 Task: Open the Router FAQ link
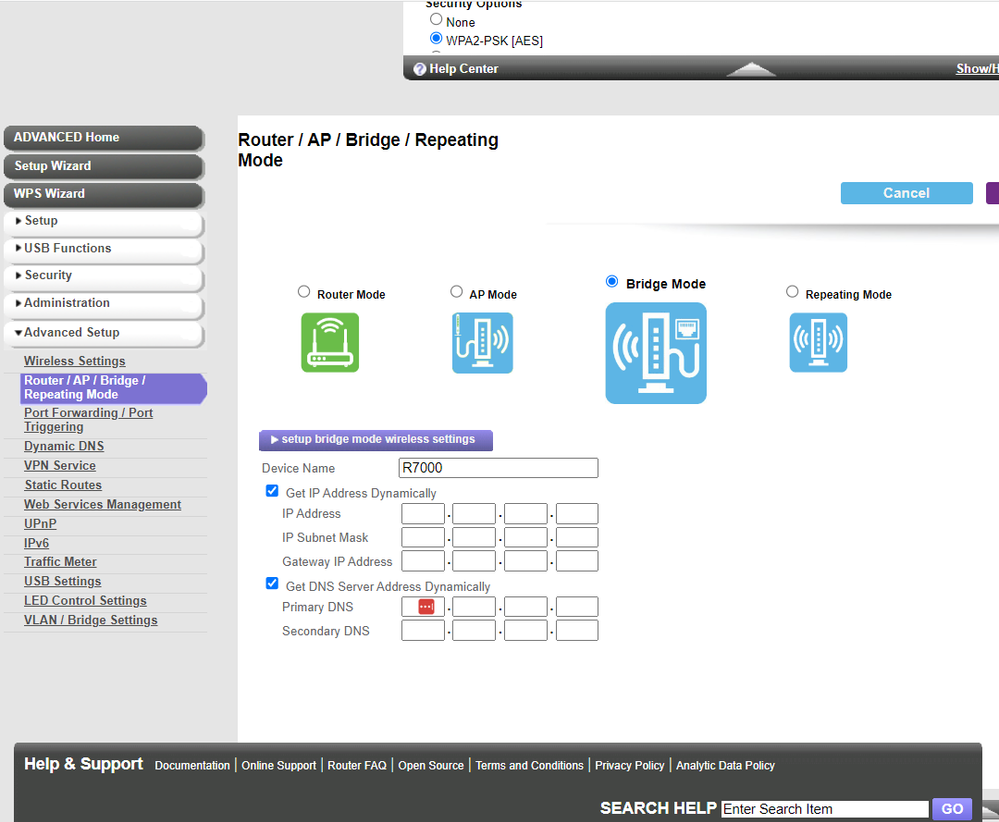pos(356,765)
